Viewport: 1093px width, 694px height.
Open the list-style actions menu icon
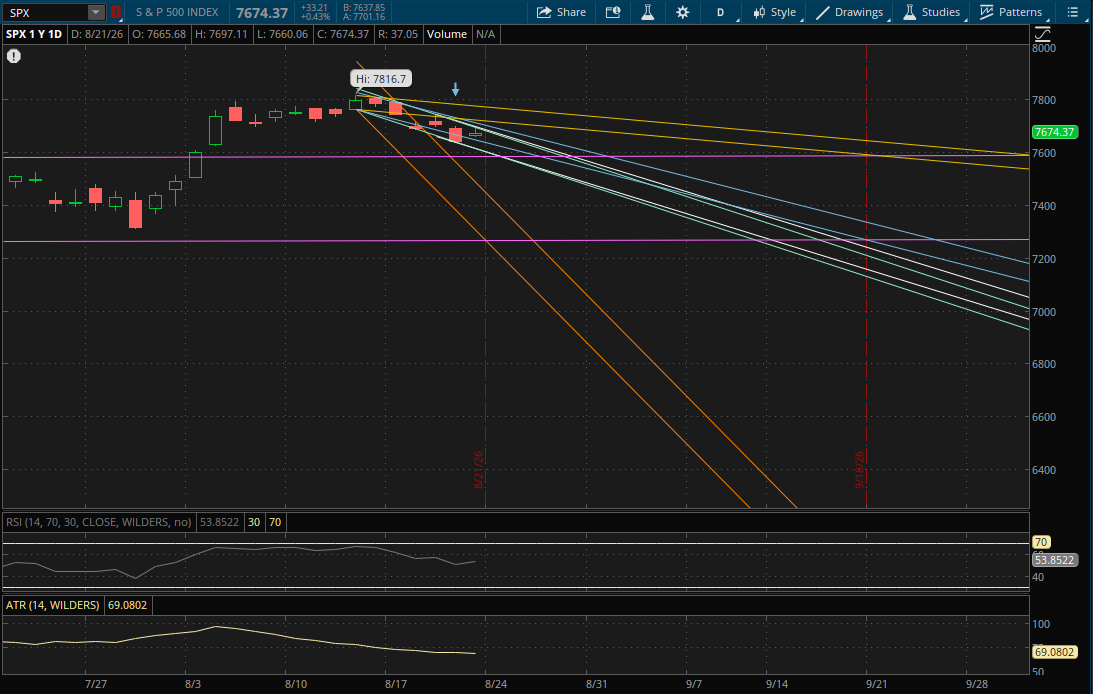[1073, 12]
